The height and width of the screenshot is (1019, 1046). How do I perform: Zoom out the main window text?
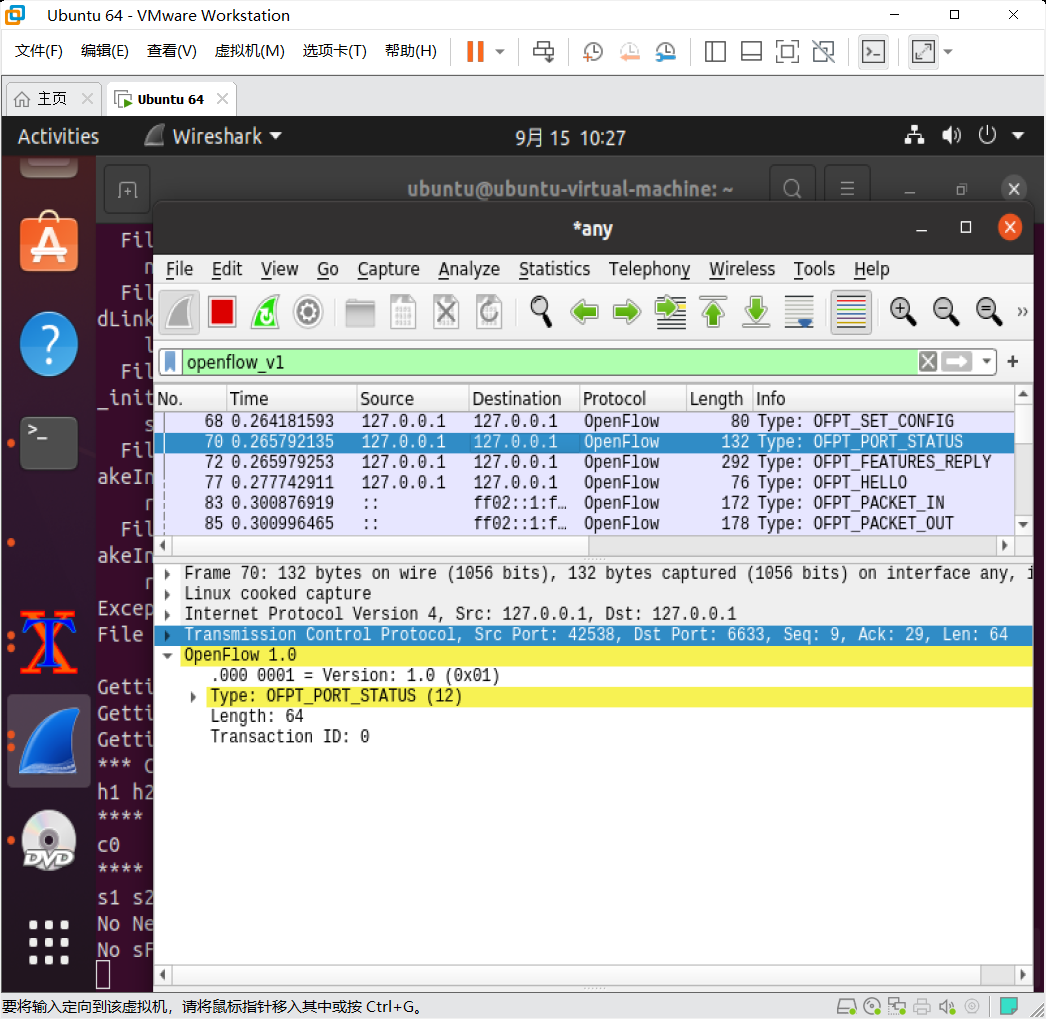(946, 312)
